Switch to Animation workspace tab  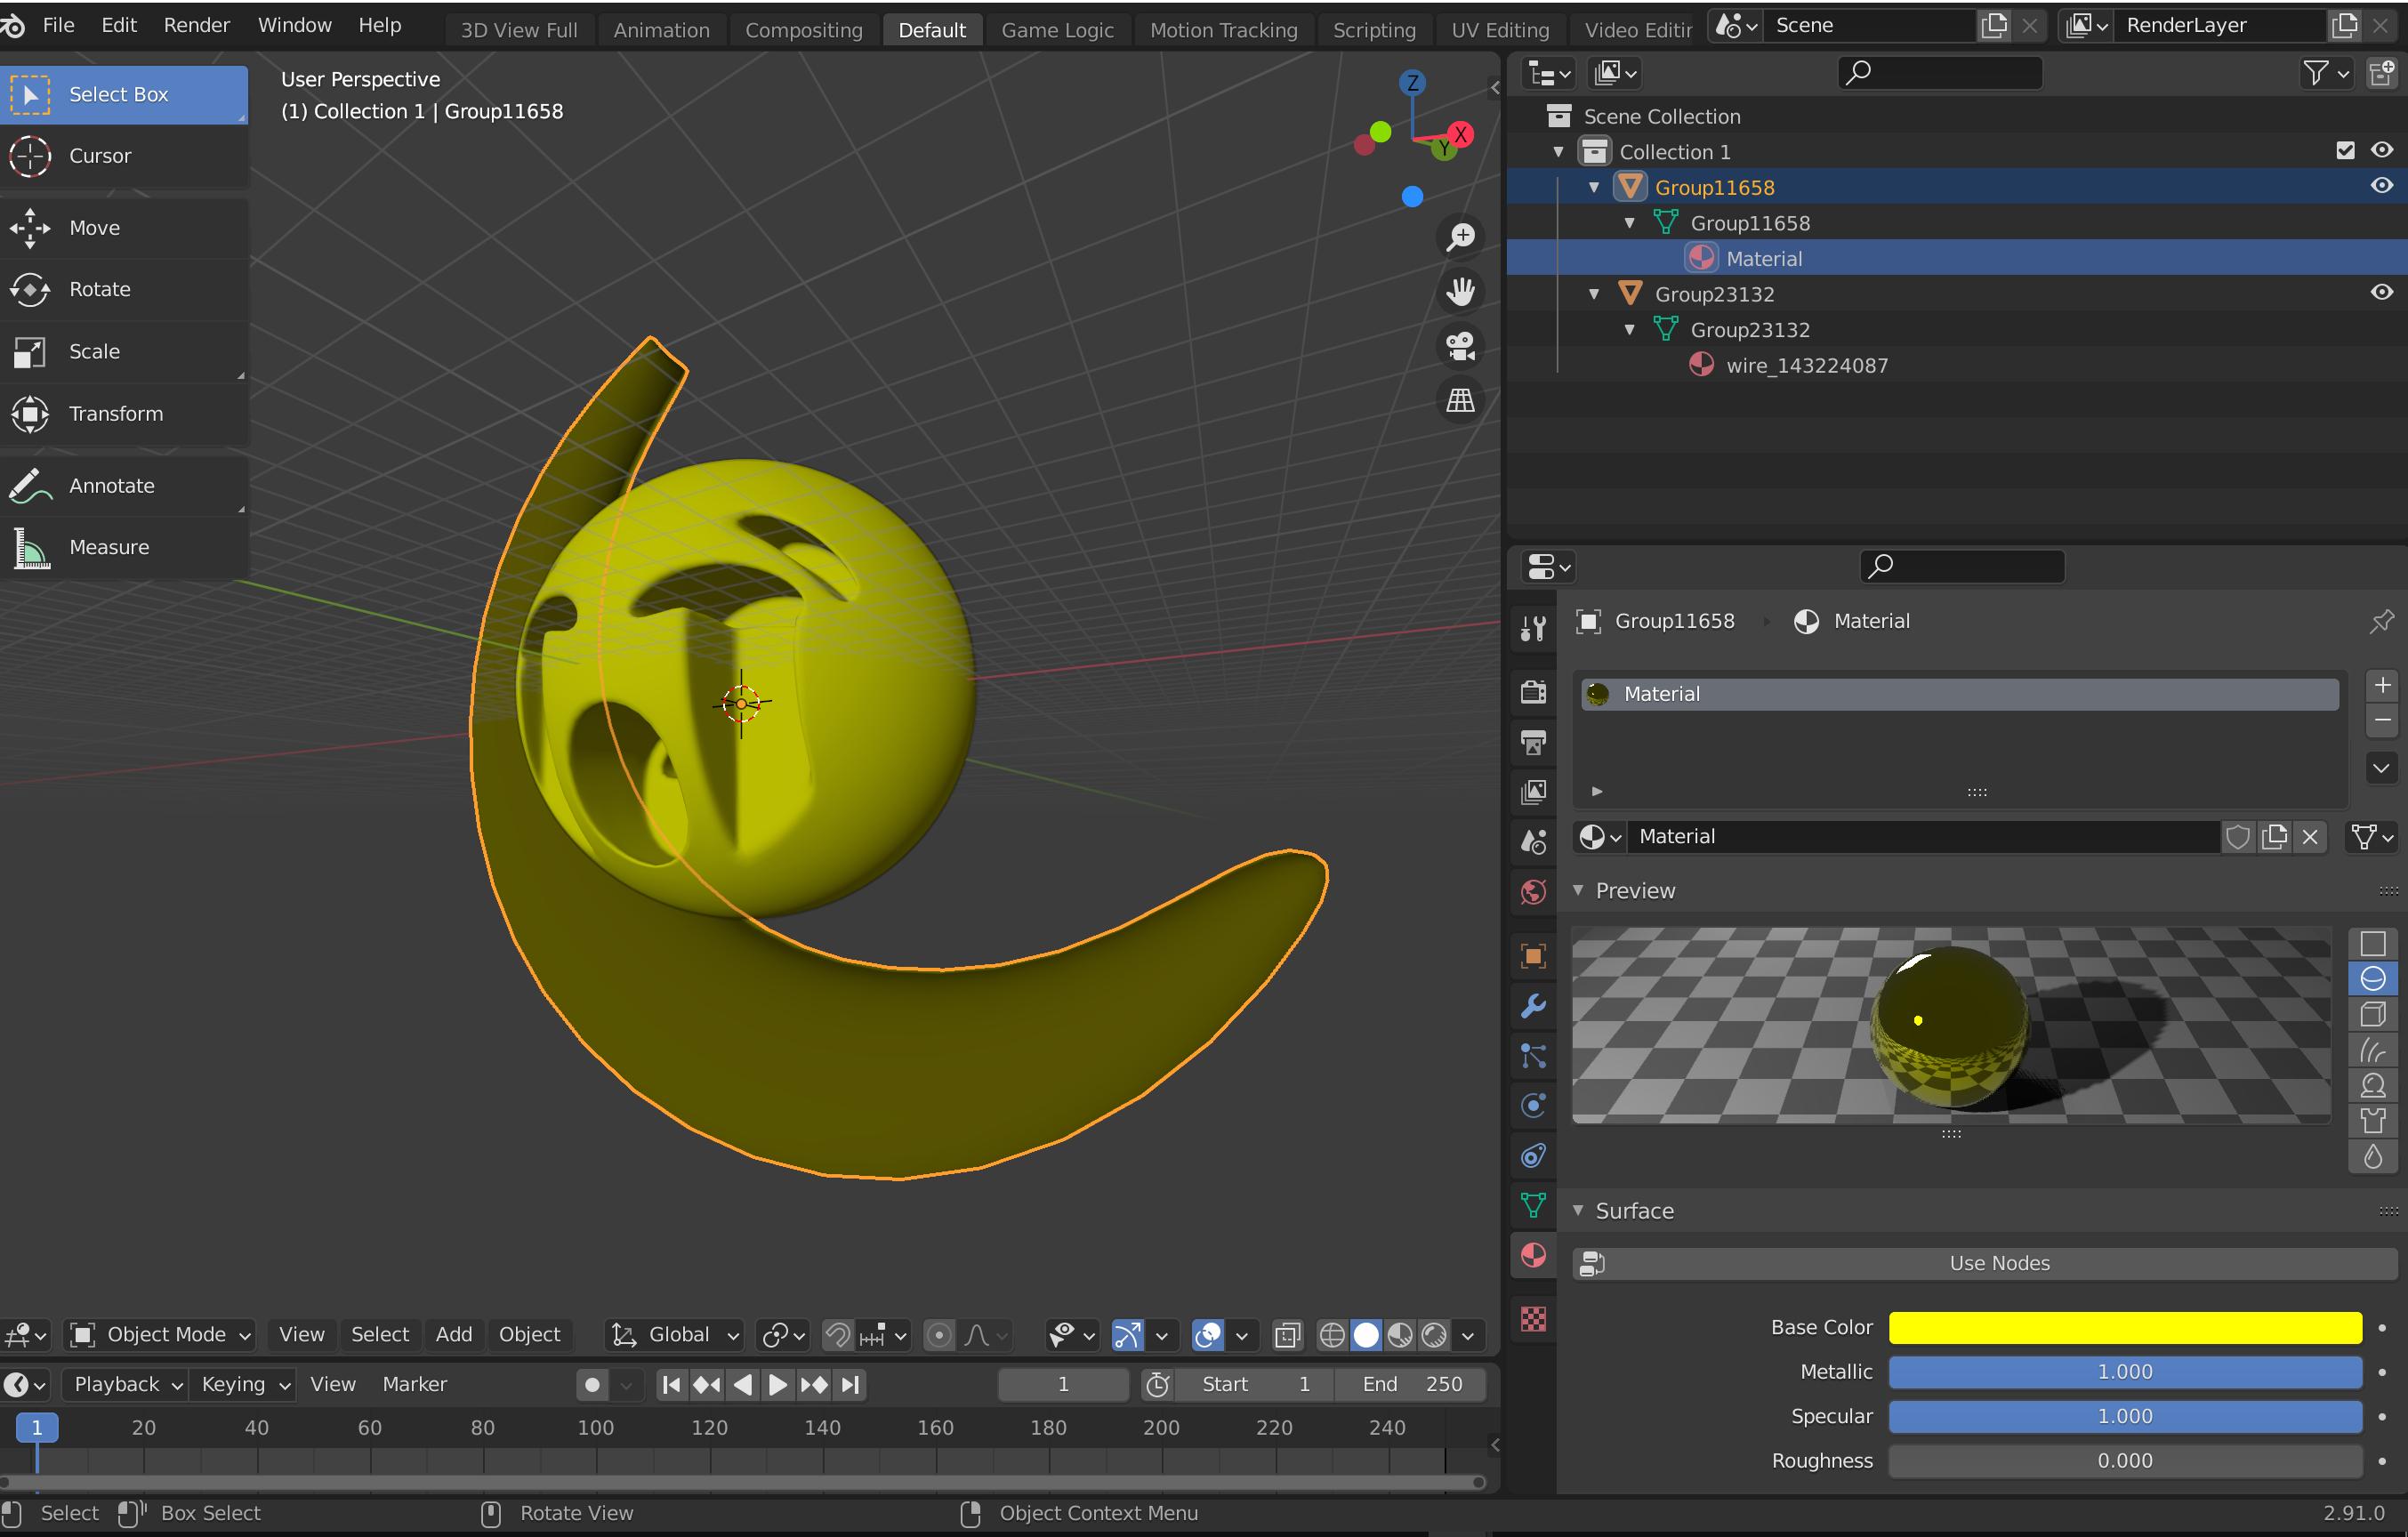tap(661, 30)
